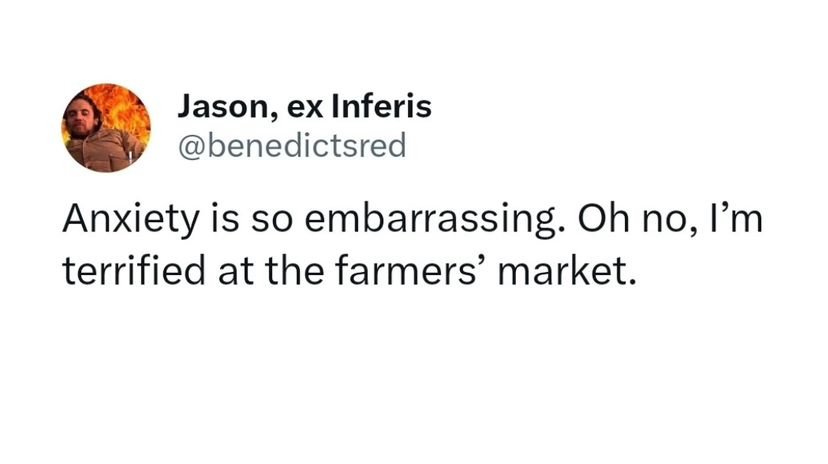Click the man's jacket in avatar
This screenshot has width=828, height=464.
point(105,151)
